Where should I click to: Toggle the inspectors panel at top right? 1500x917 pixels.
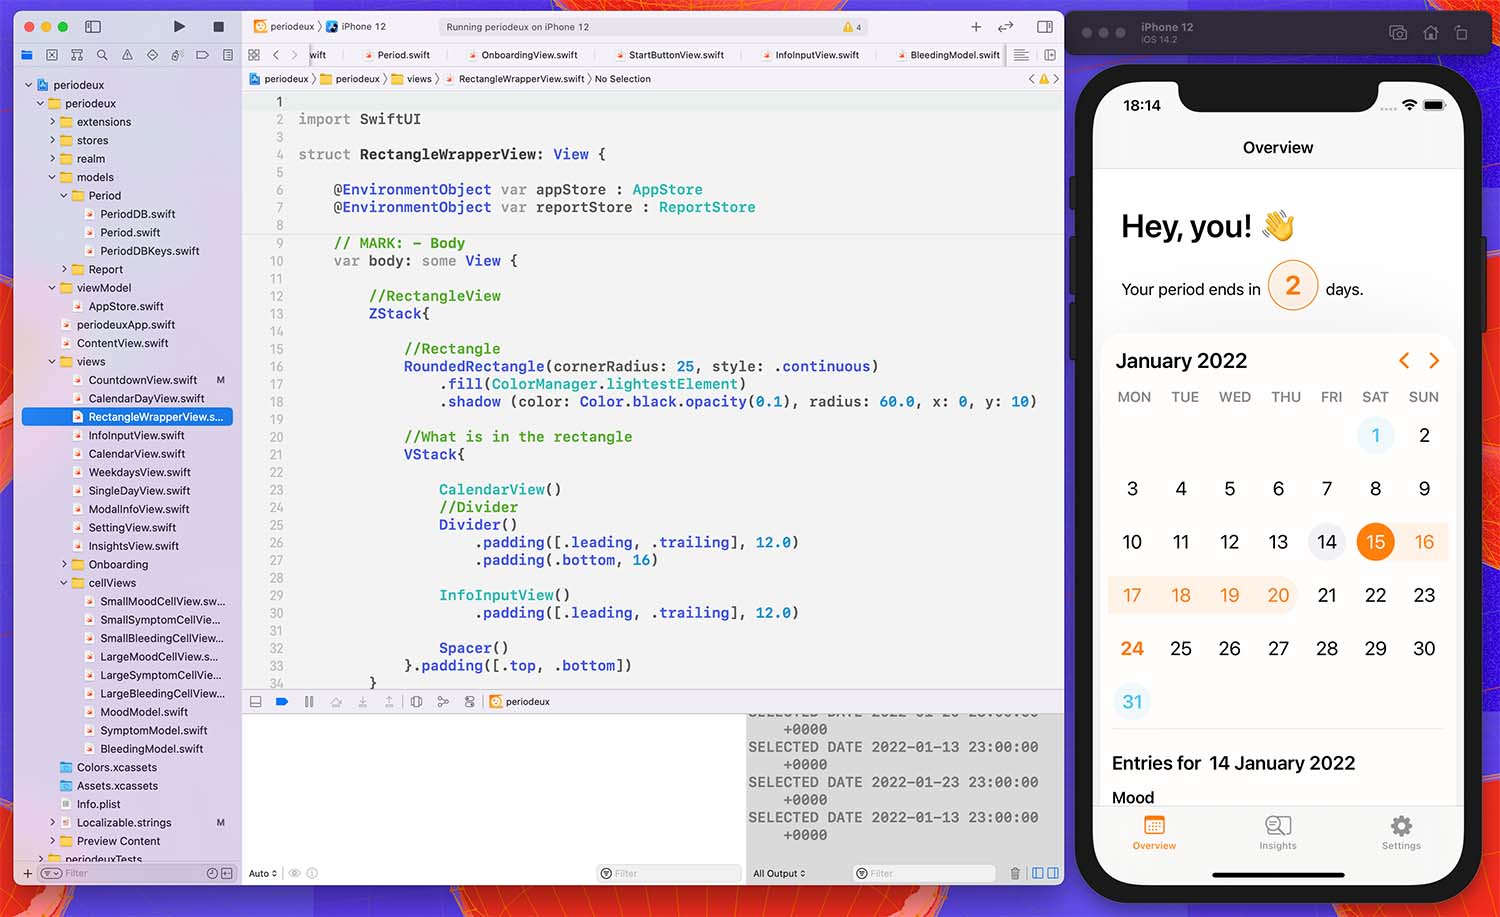pyautogui.click(x=1044, y=26)
